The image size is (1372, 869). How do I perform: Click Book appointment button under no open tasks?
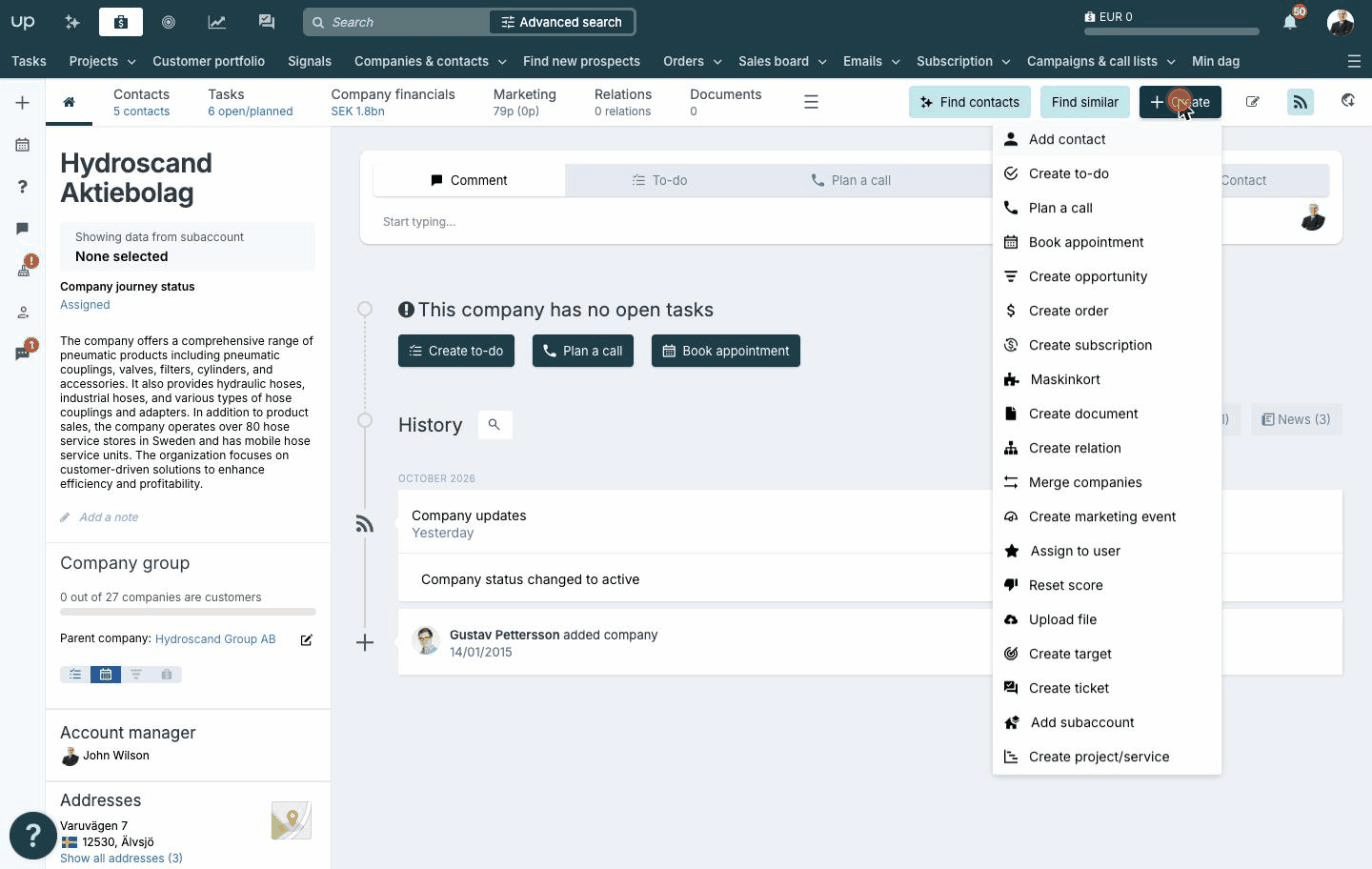[x=726, y=351]
